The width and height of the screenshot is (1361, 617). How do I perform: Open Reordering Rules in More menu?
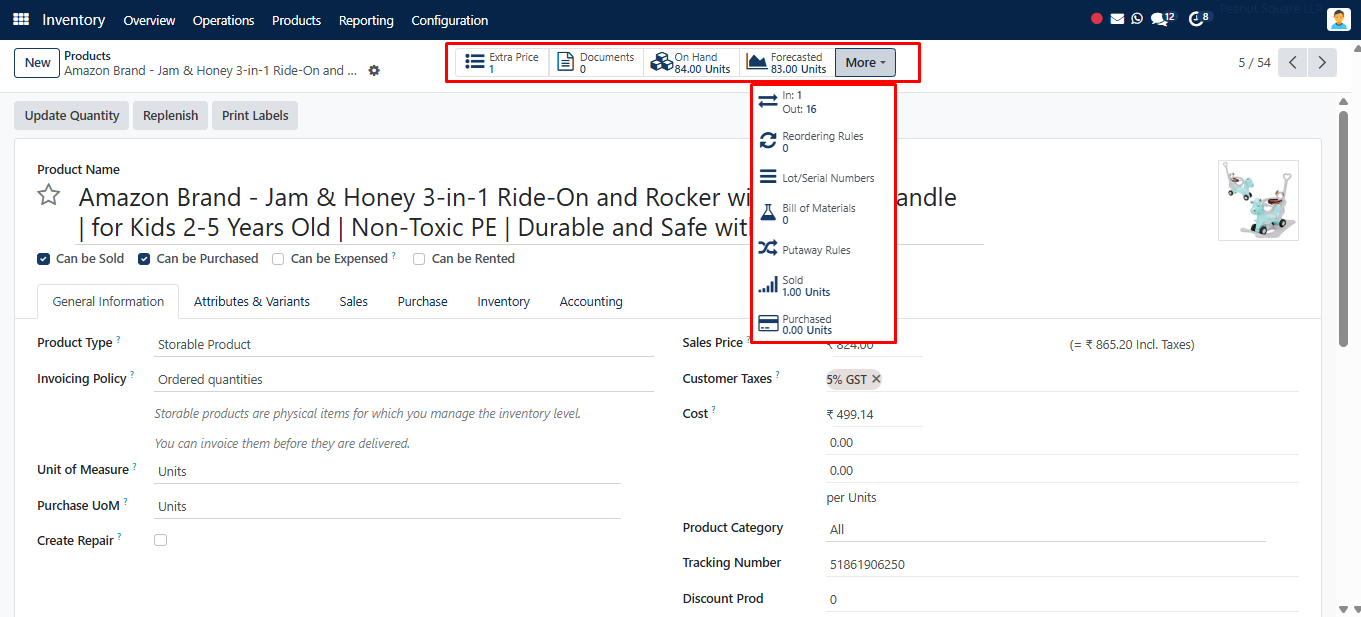point(822,141)
